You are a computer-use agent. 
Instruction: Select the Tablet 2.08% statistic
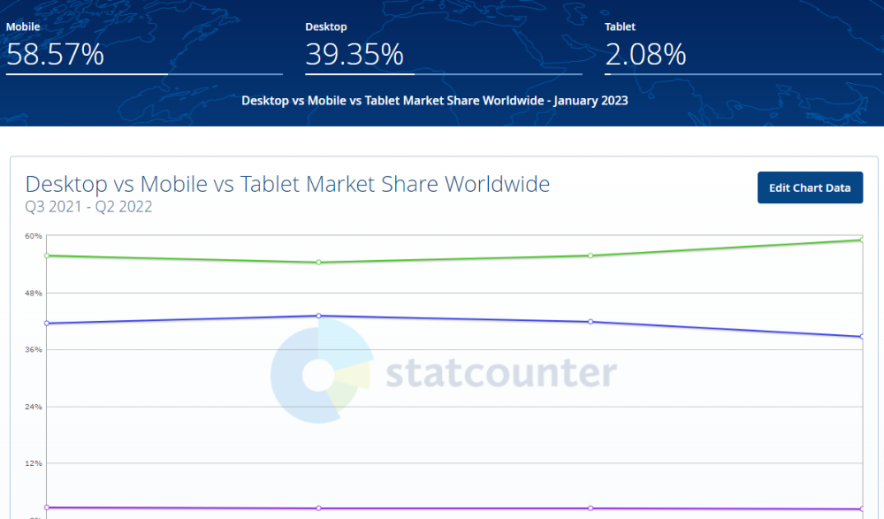point(645,54)
